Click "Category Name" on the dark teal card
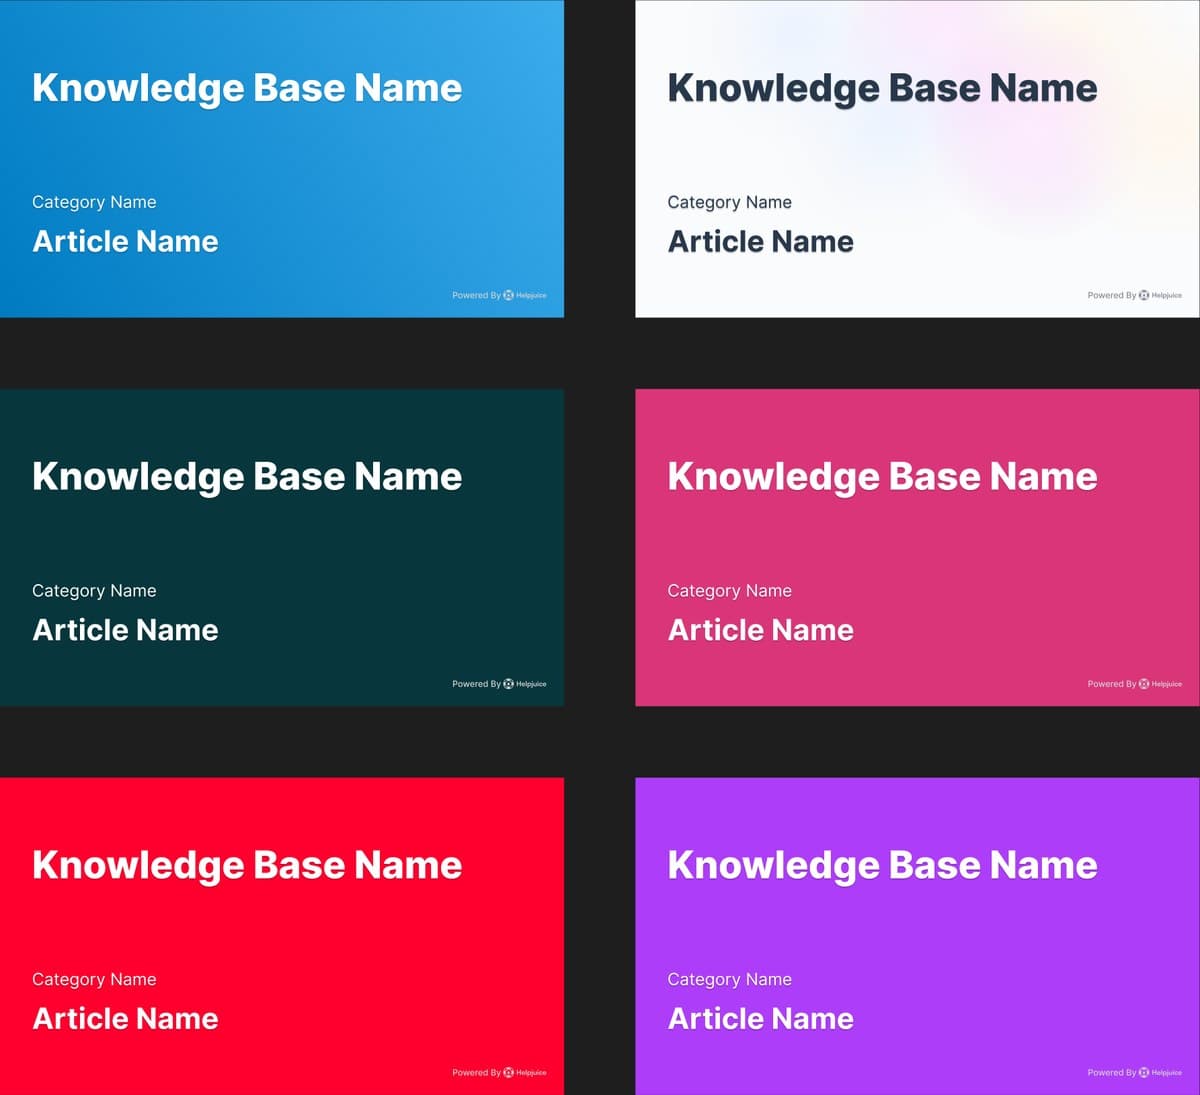The image size is (1200, 1095). click(x=94, y=591)
